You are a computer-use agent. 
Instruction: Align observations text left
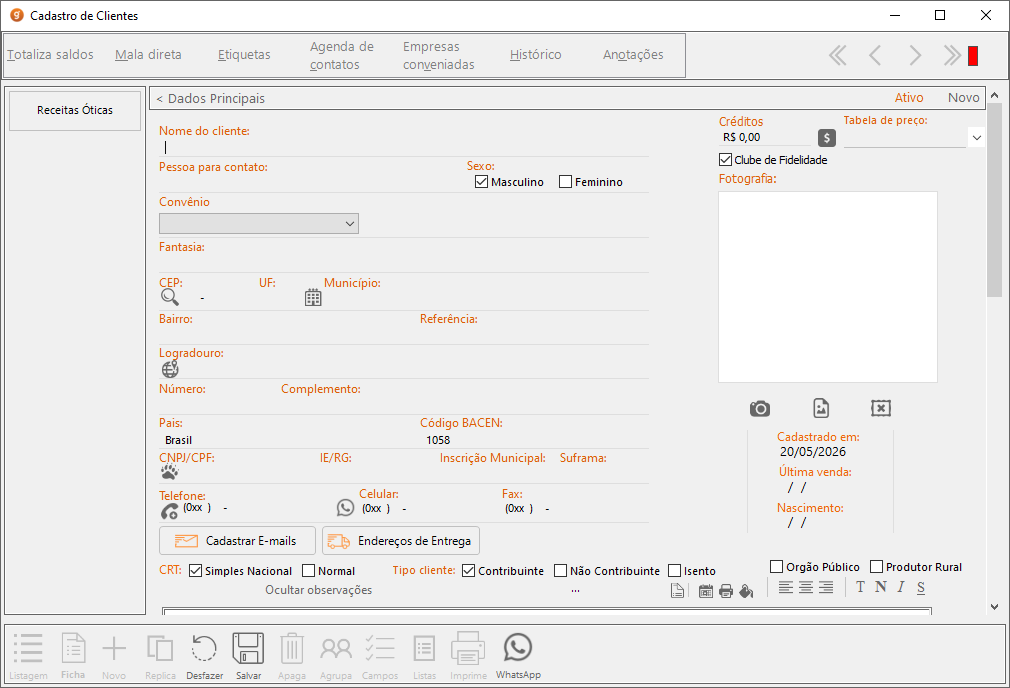(x=785, y=587)
